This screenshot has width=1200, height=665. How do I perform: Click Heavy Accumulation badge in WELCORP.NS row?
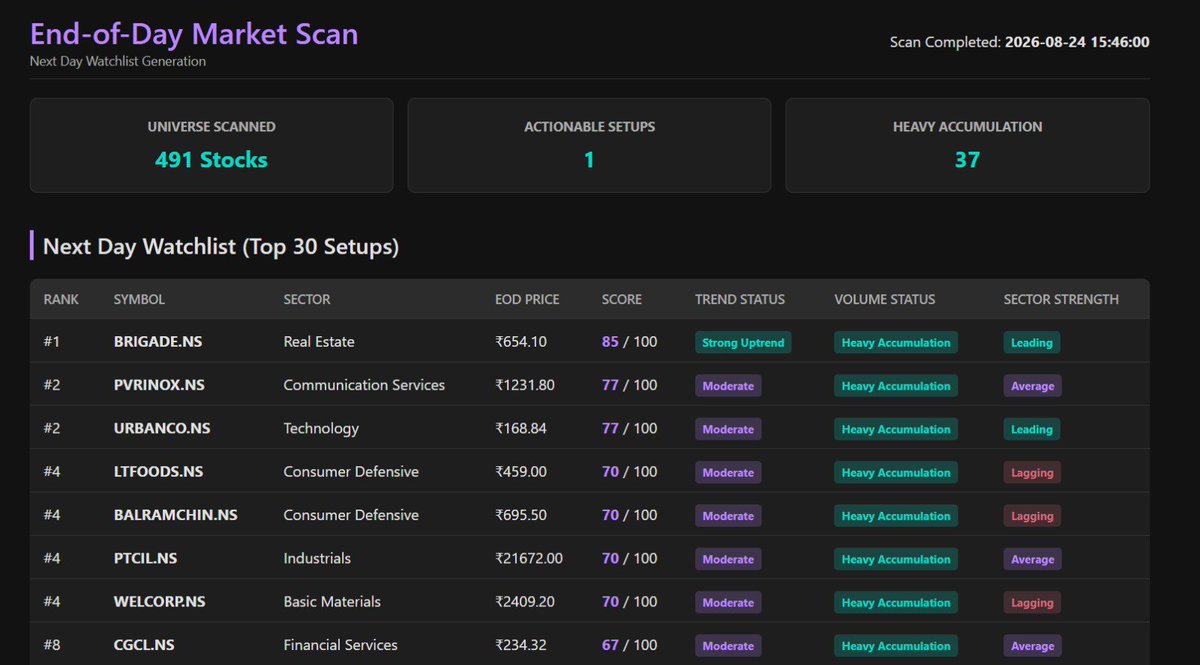[x=896, y=603]
